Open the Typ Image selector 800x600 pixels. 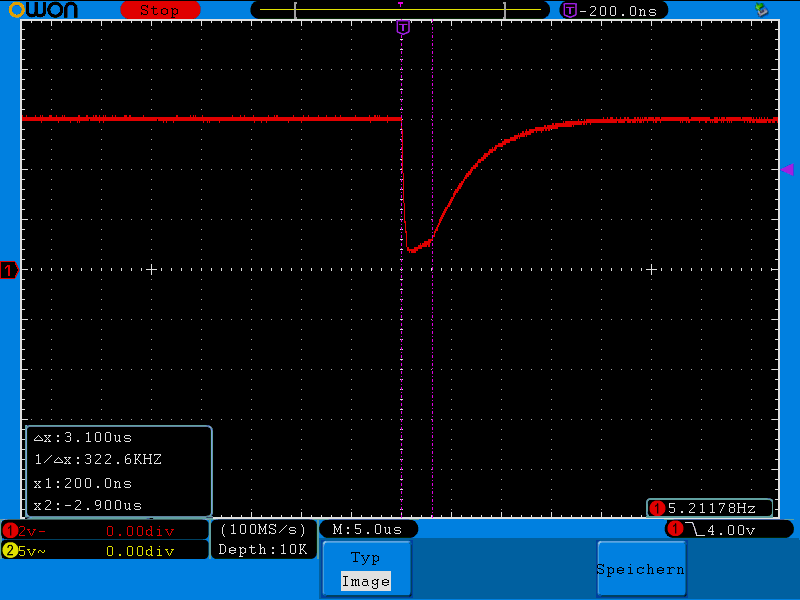click(366, 569)
